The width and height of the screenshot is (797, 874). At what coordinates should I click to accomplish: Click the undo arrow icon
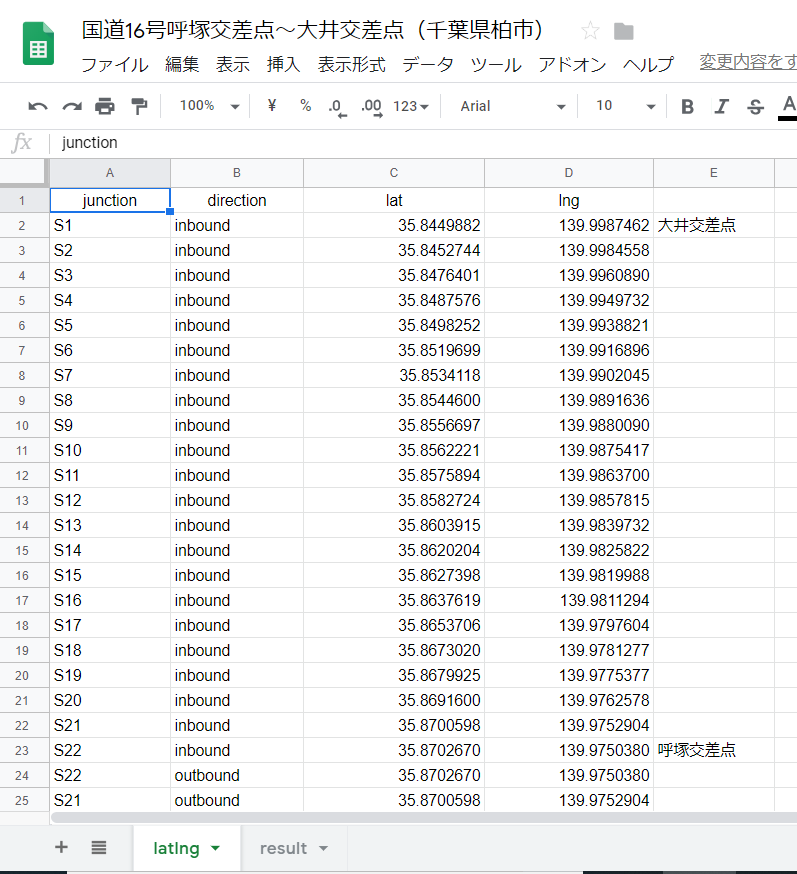tap(38, 106)
